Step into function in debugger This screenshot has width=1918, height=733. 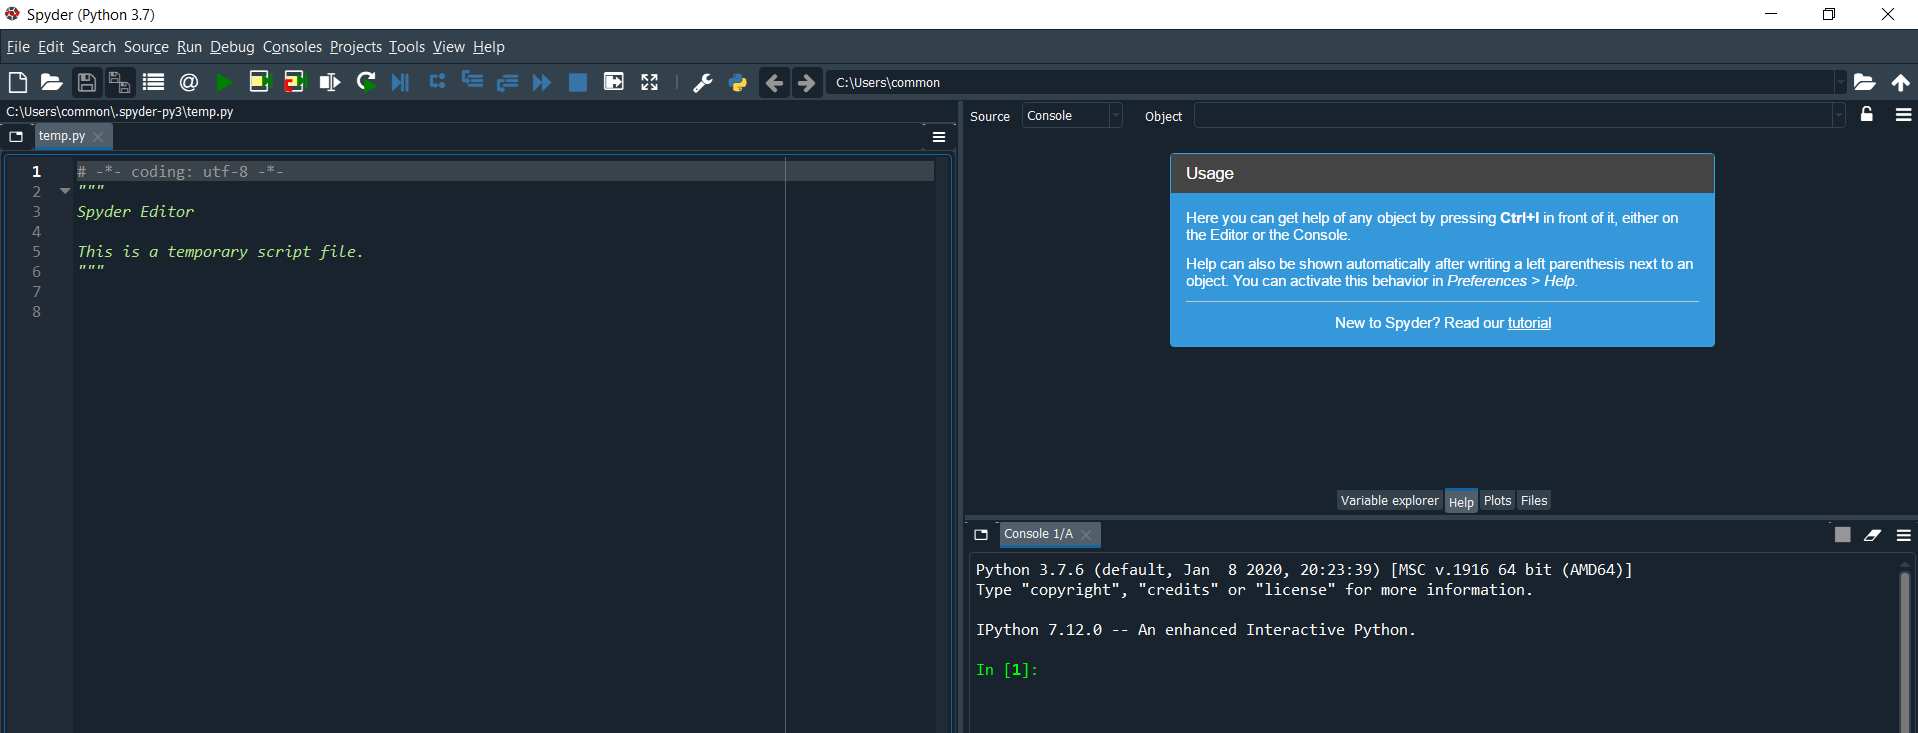[x=472, y=82]
